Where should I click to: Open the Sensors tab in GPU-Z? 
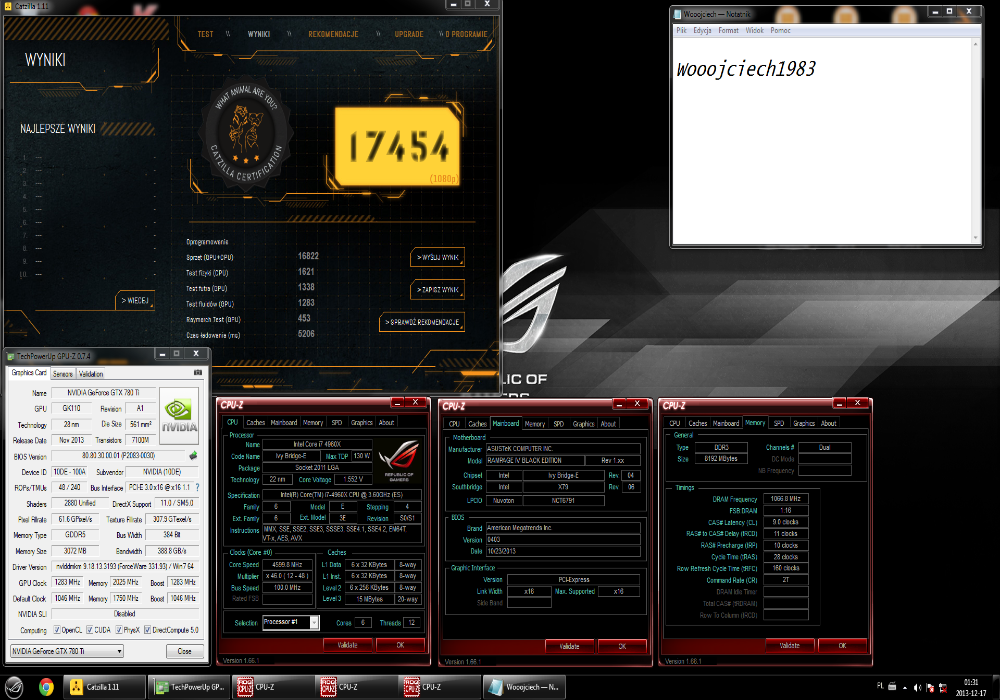(x=62, y=374)
